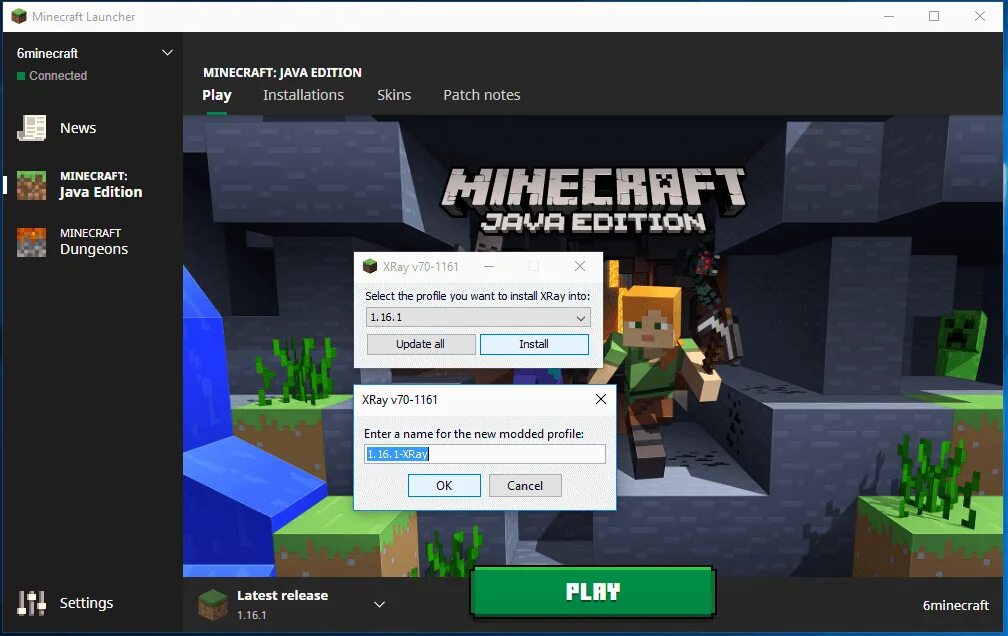Open Settings sliders icon
This screenshot has height=636, width=1008.
(32, 603)
